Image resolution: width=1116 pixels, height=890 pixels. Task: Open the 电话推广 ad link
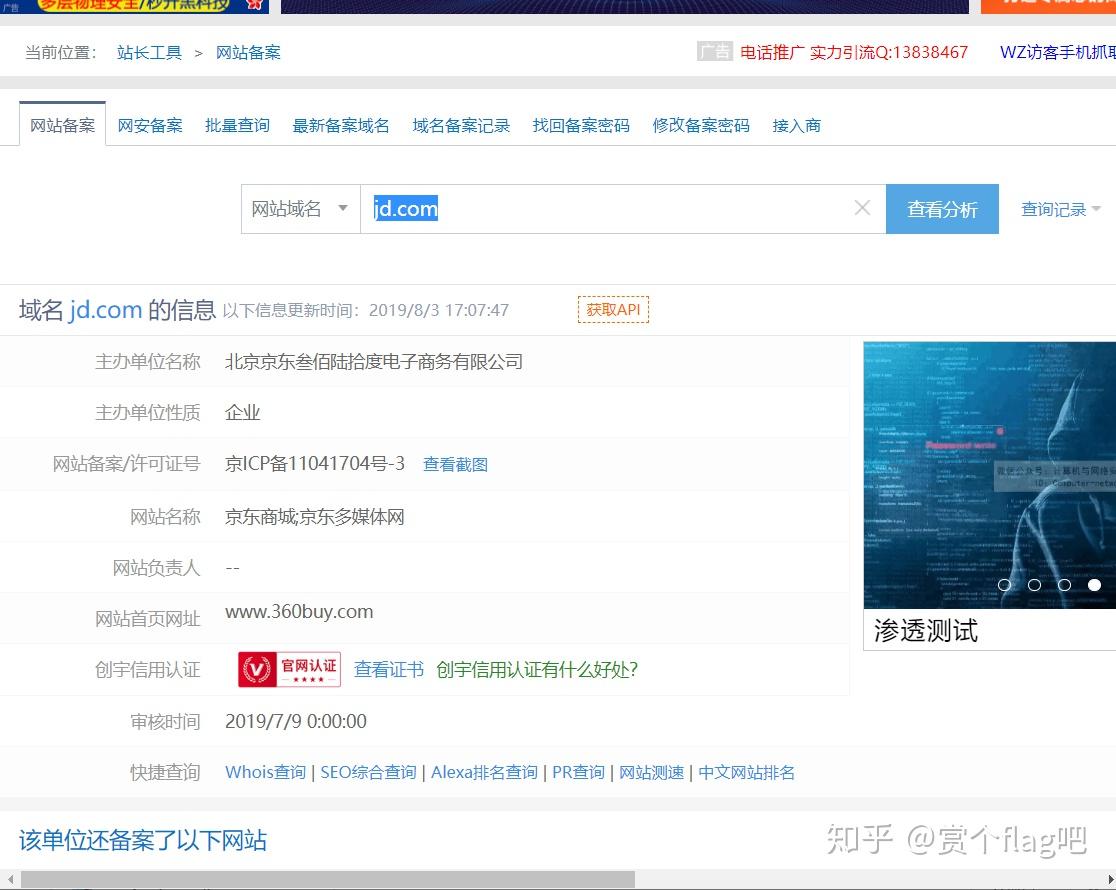click(x=854, y=52)
